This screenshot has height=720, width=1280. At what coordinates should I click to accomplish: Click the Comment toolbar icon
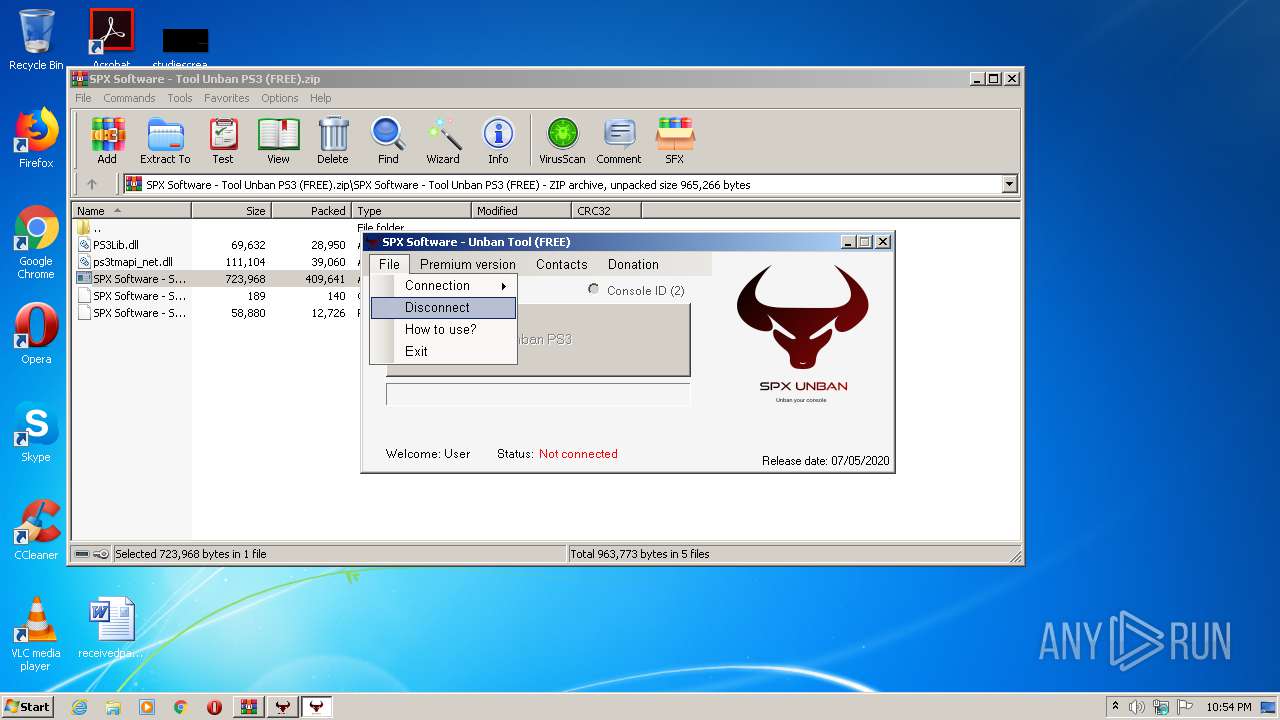[x=619, y=140]
